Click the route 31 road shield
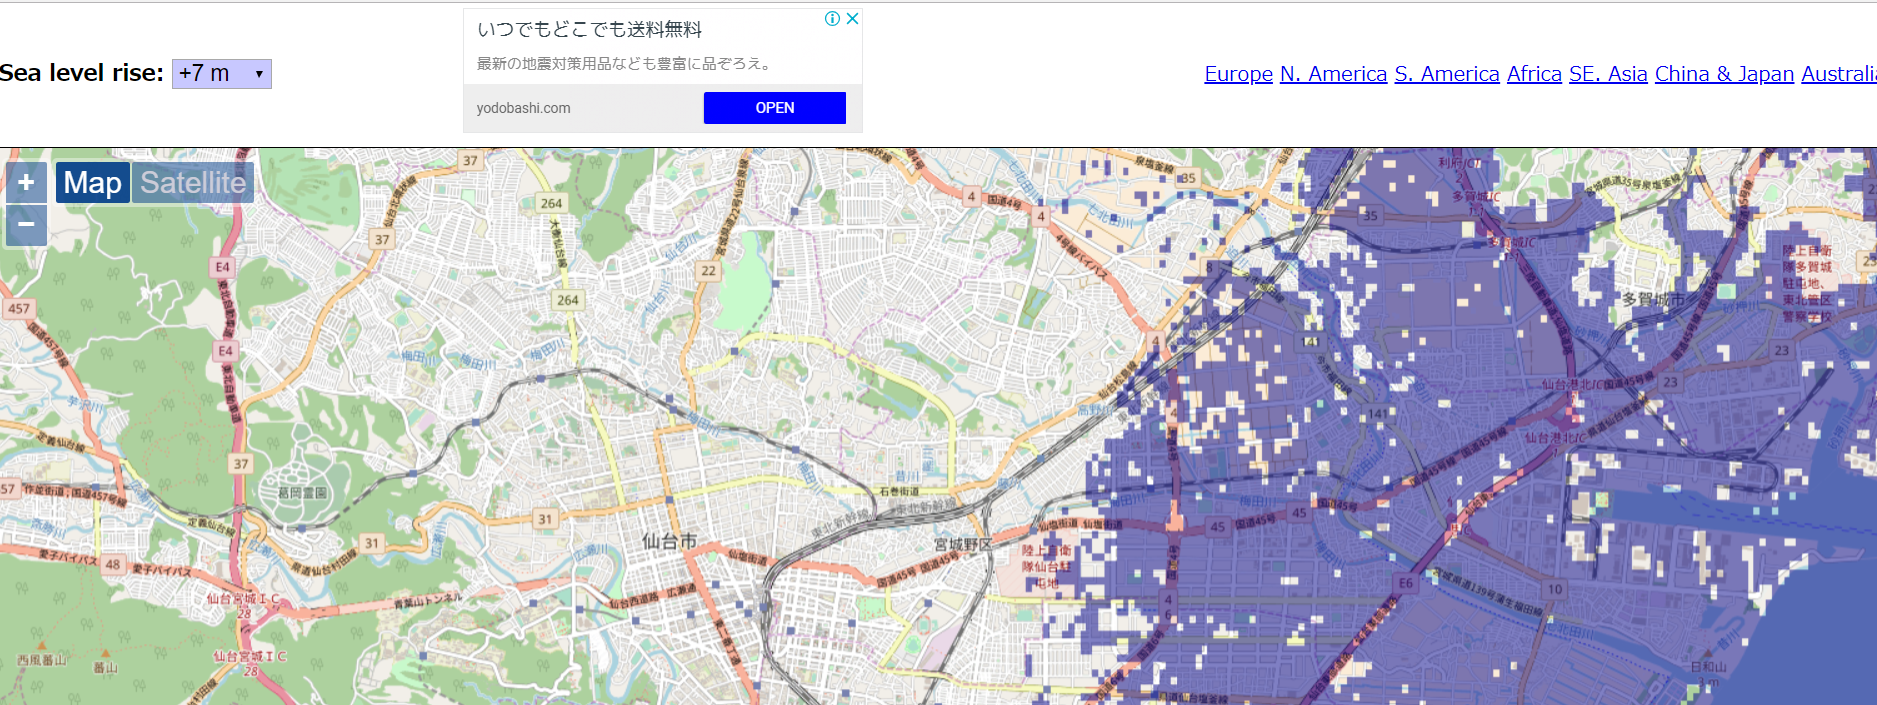 coord(545,518)
